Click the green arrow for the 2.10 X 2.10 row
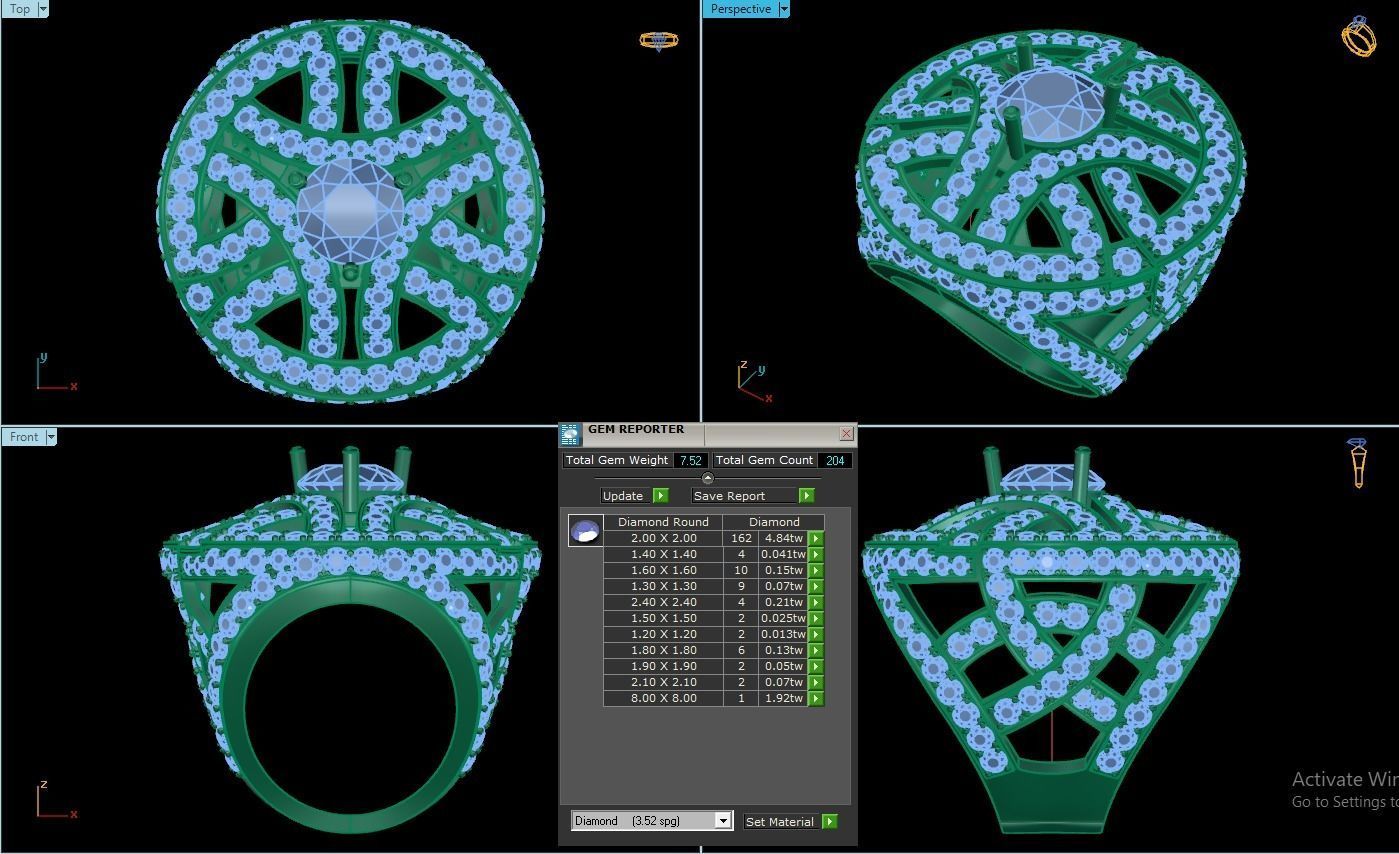Screen dimensions: 1399x854 coord(816,682)
